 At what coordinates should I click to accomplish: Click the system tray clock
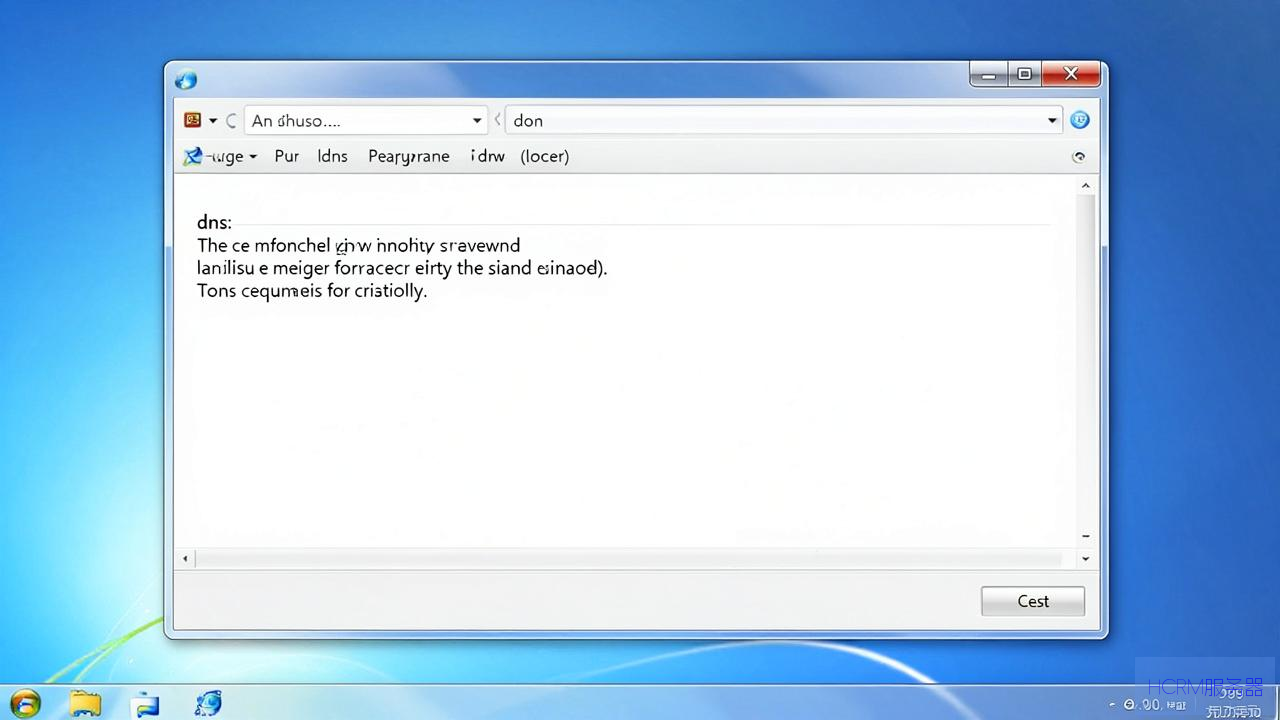point(1233,702)
